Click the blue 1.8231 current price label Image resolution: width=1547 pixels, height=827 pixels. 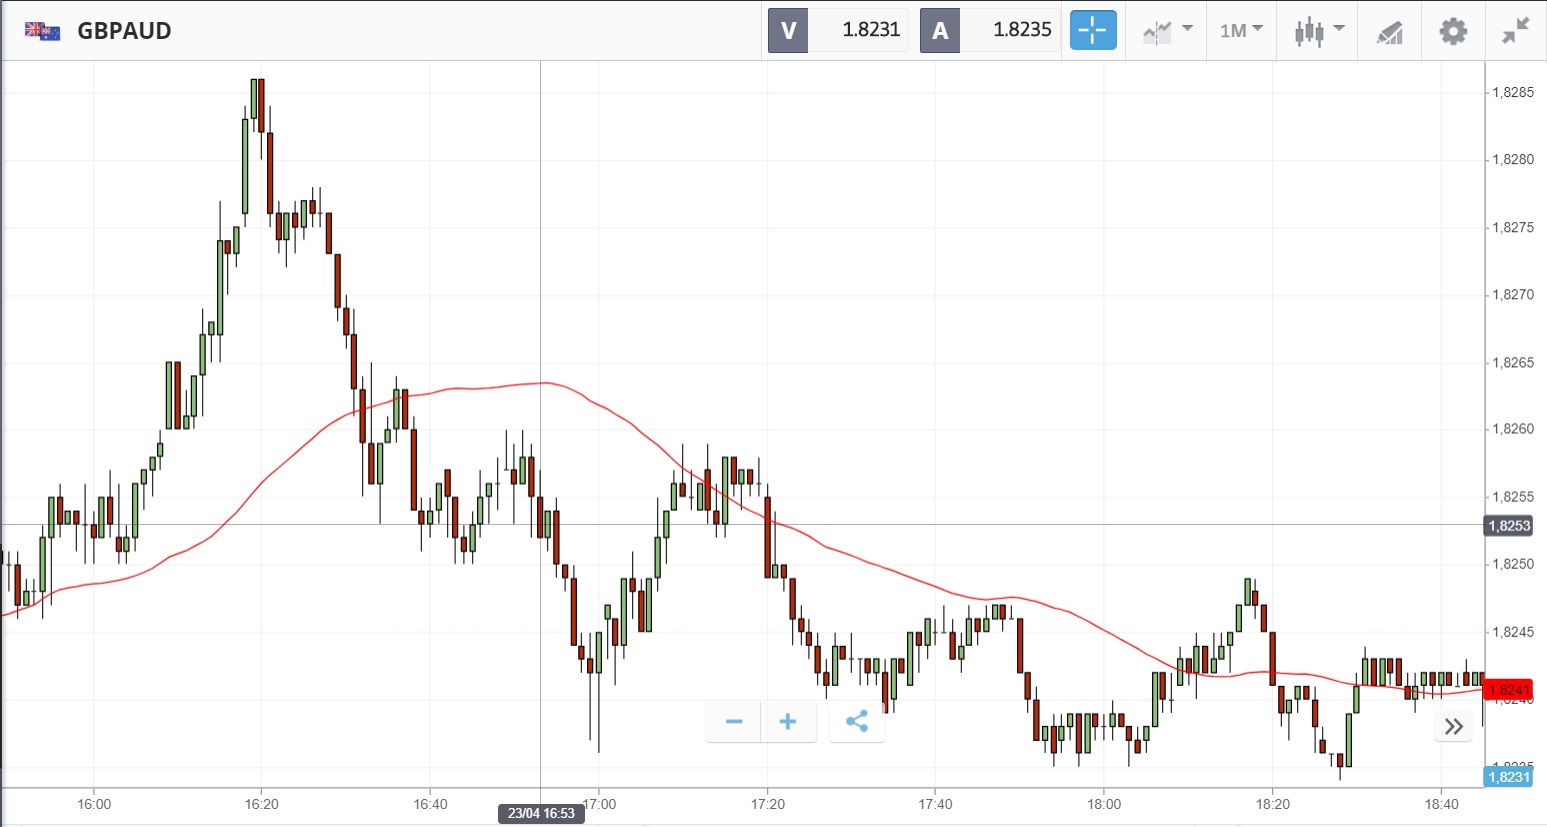(x=1508, y=777)
